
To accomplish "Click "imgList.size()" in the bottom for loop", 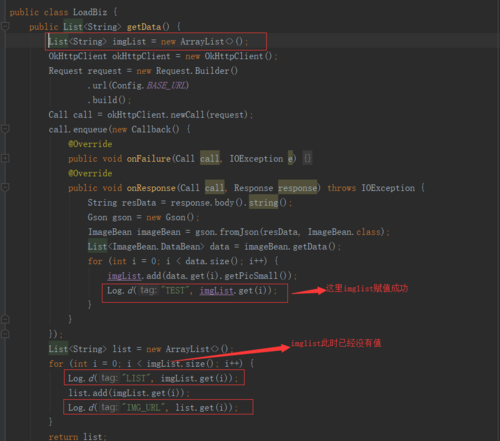I will pos(180,364).
